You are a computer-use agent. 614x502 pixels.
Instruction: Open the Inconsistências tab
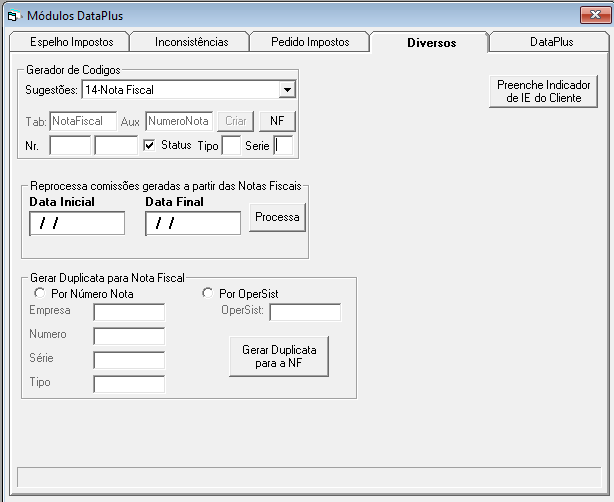[191, 42]
